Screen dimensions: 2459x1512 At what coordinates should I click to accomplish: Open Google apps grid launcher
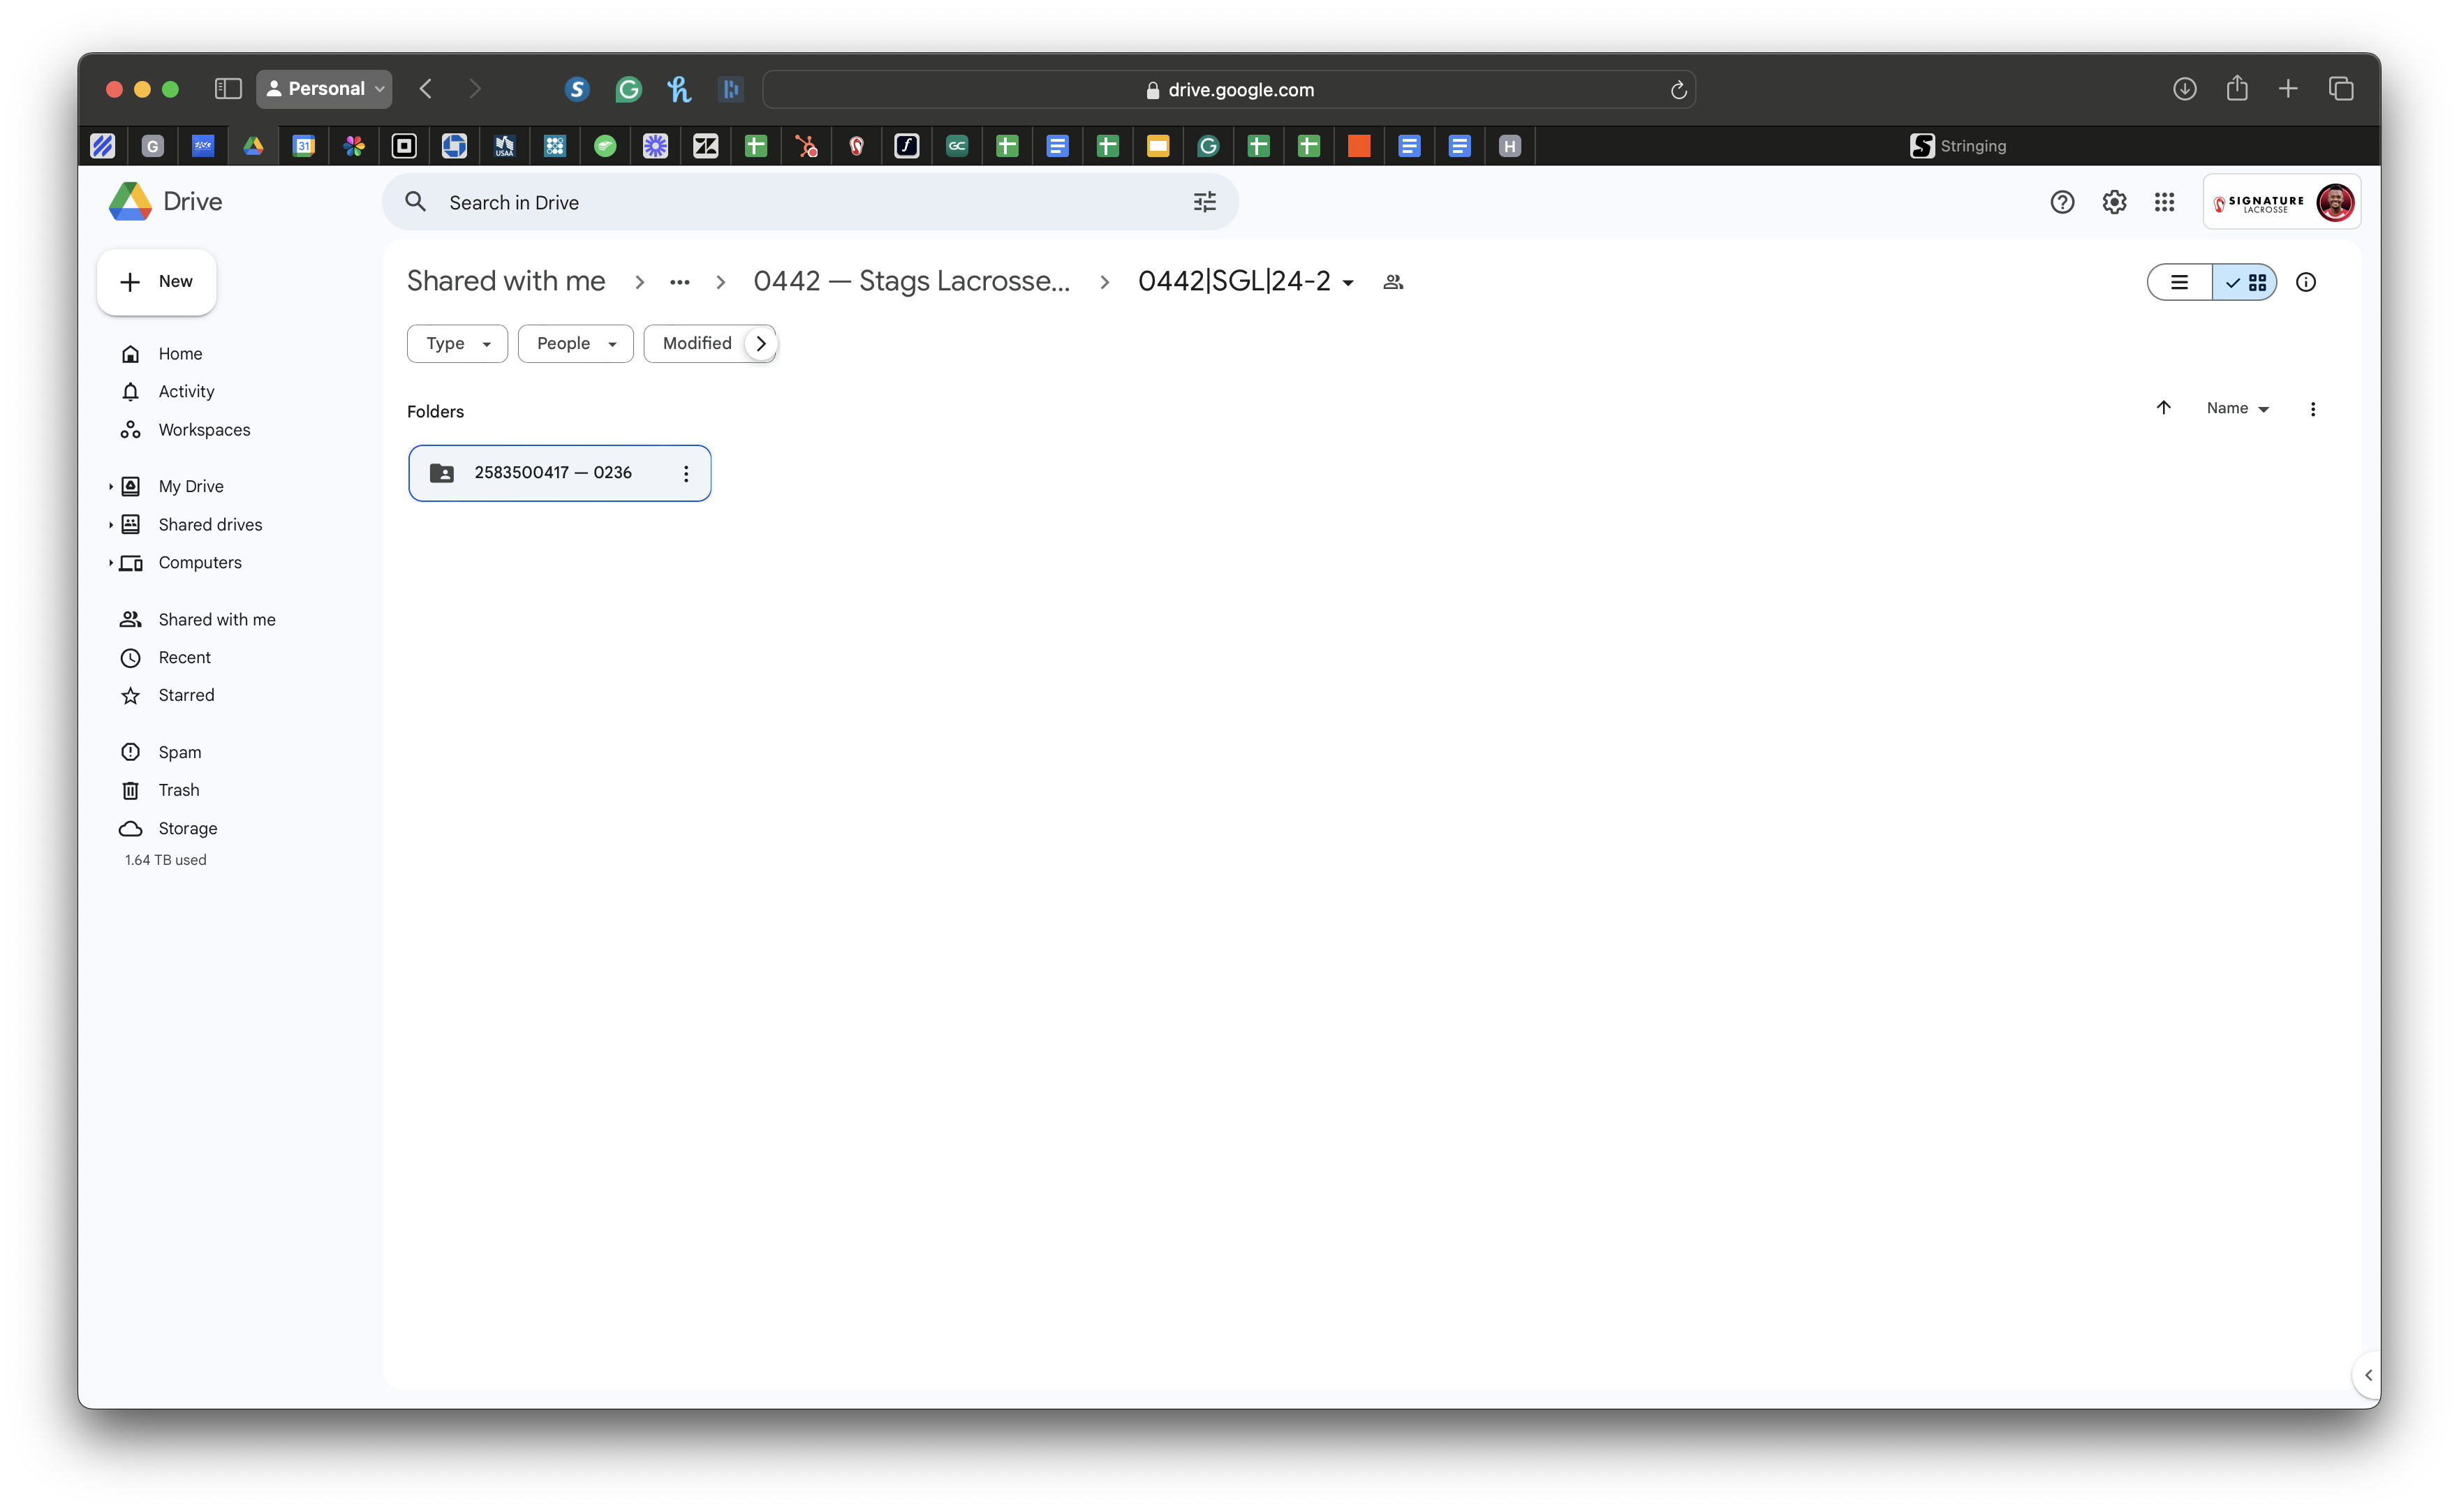[x=2164, y=202]
